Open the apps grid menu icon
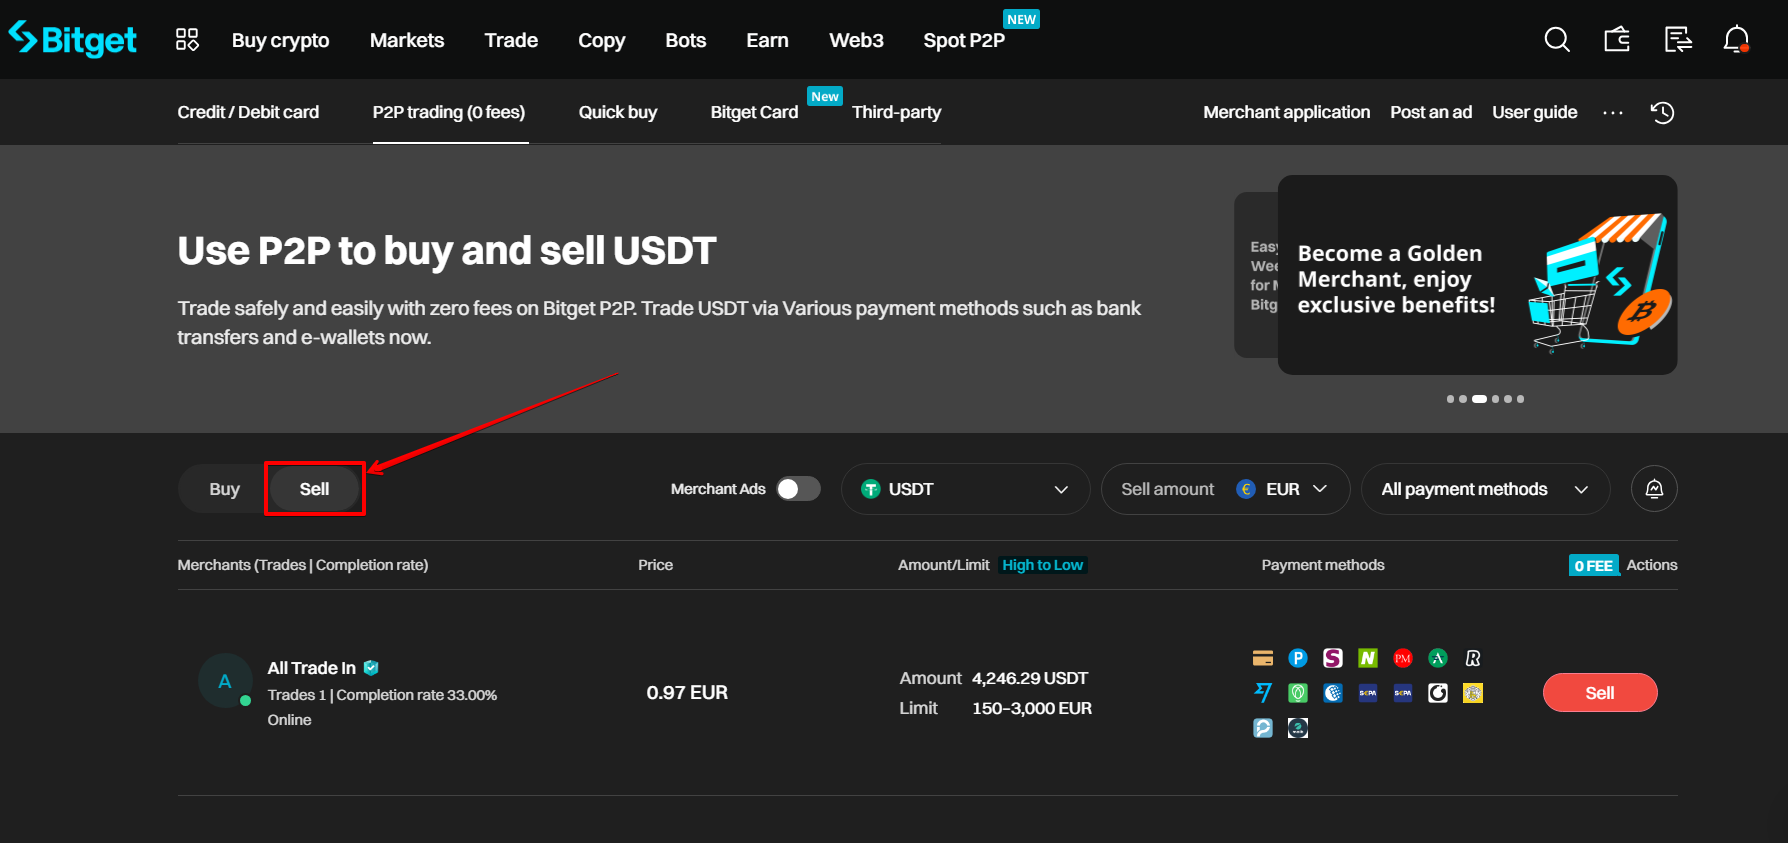This screenshot has height=843, width=1788. coord(187,39)
